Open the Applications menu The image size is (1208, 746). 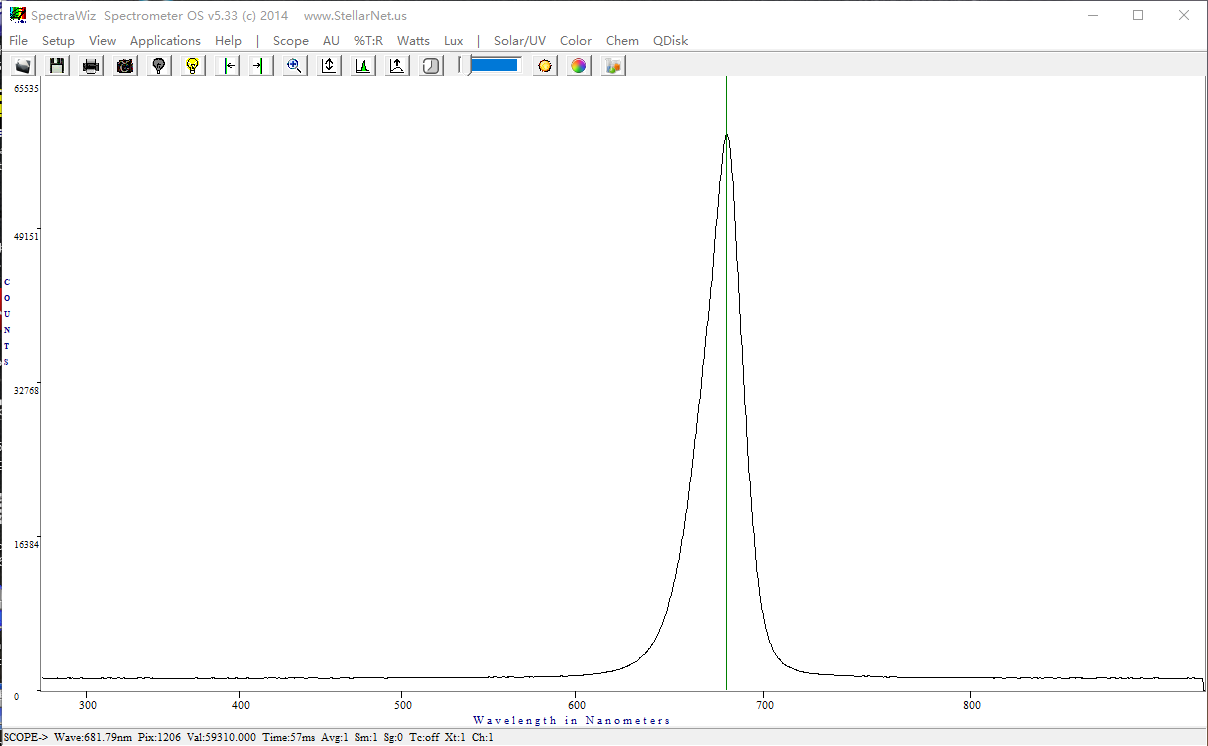(x=165, y=41)
